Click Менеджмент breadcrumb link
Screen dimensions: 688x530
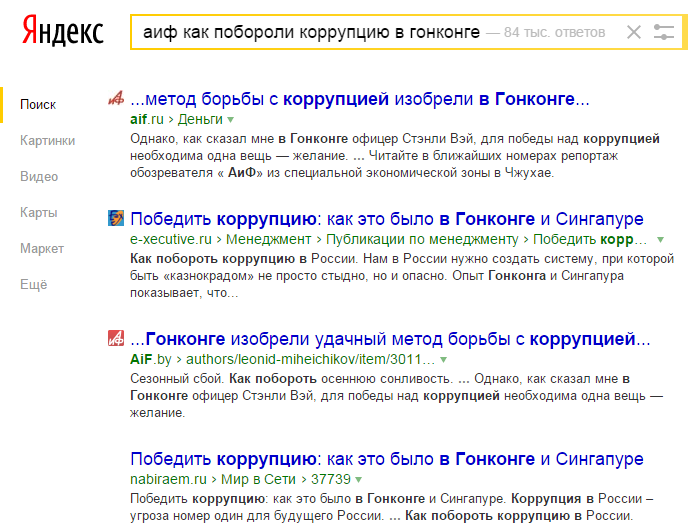(269, 239)
